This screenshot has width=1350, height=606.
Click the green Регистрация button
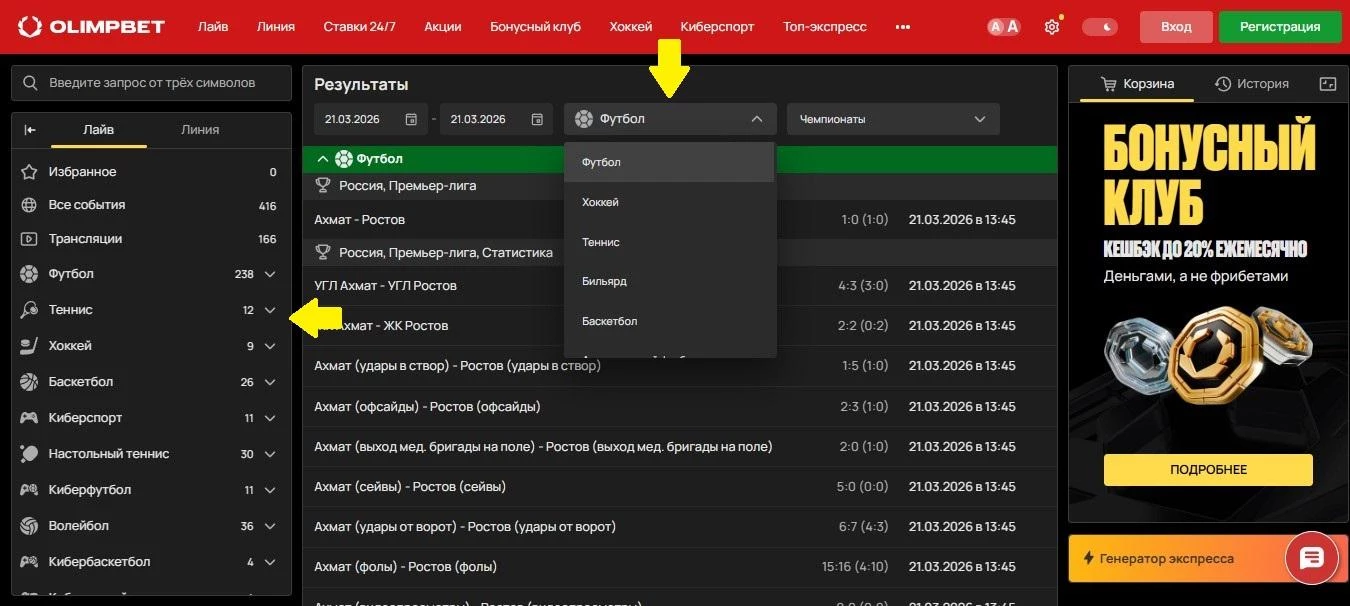tap(1280, 27)
